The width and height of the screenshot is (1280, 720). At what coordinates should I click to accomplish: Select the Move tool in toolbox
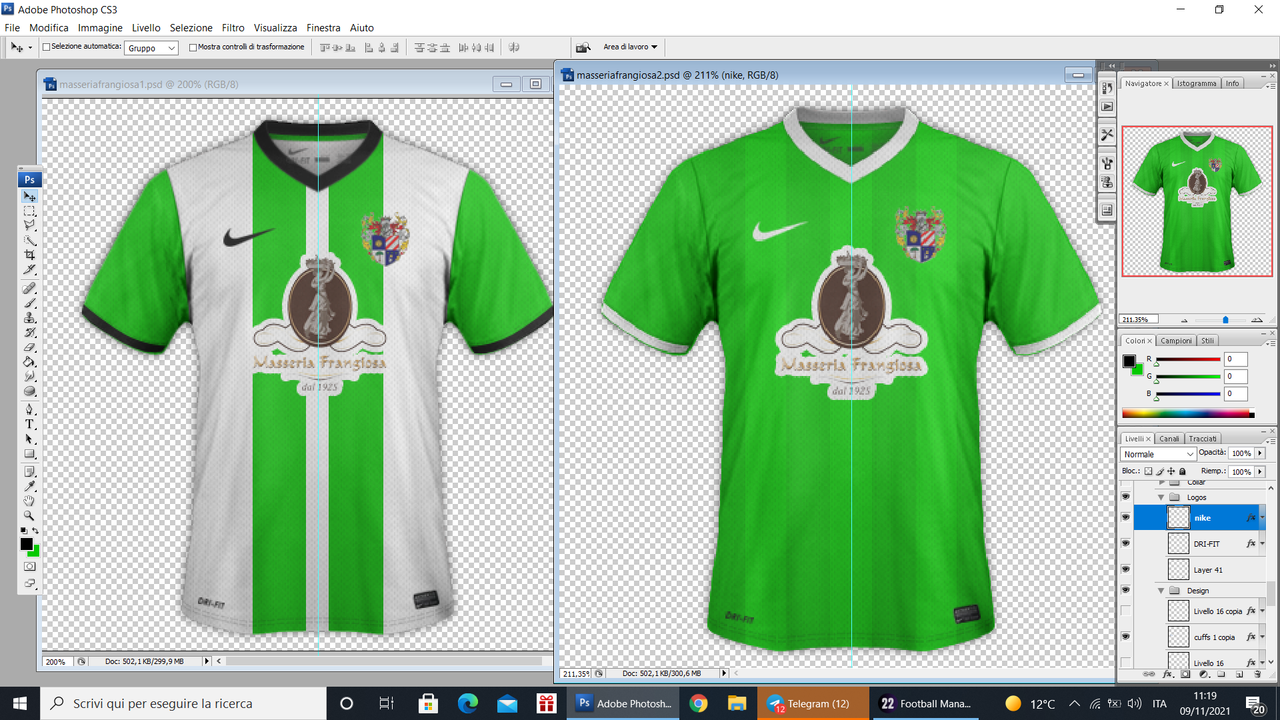coord(29,197)
